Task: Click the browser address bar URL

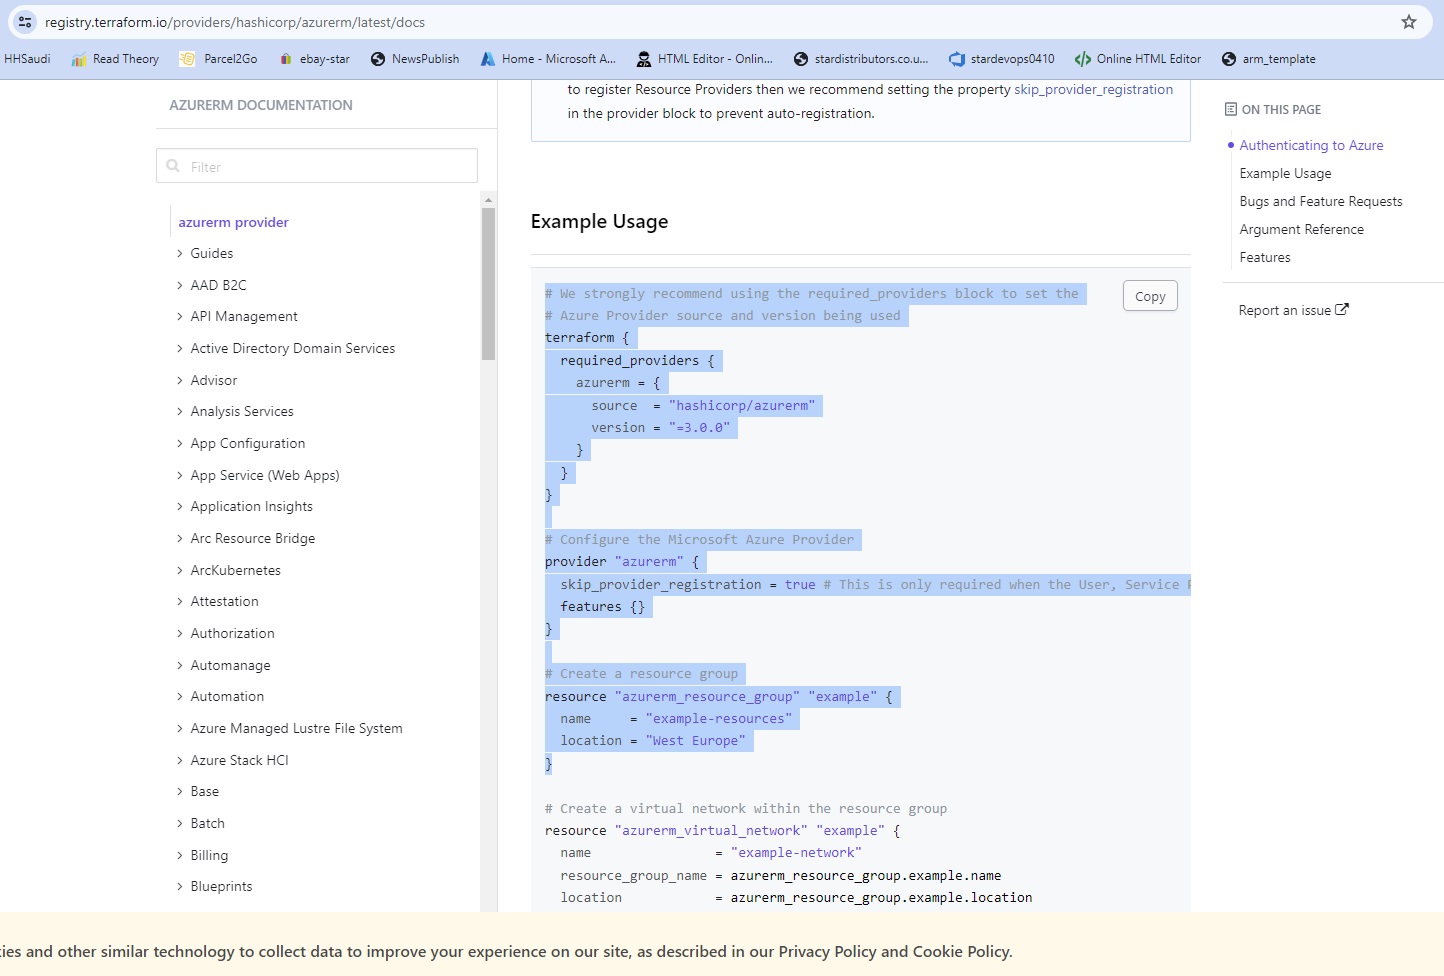Action: coord(235,22)
